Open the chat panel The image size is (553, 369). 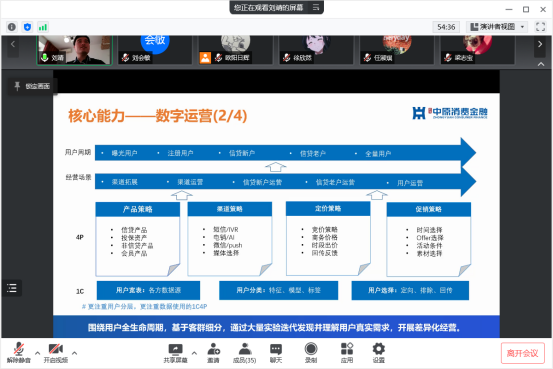276,353
